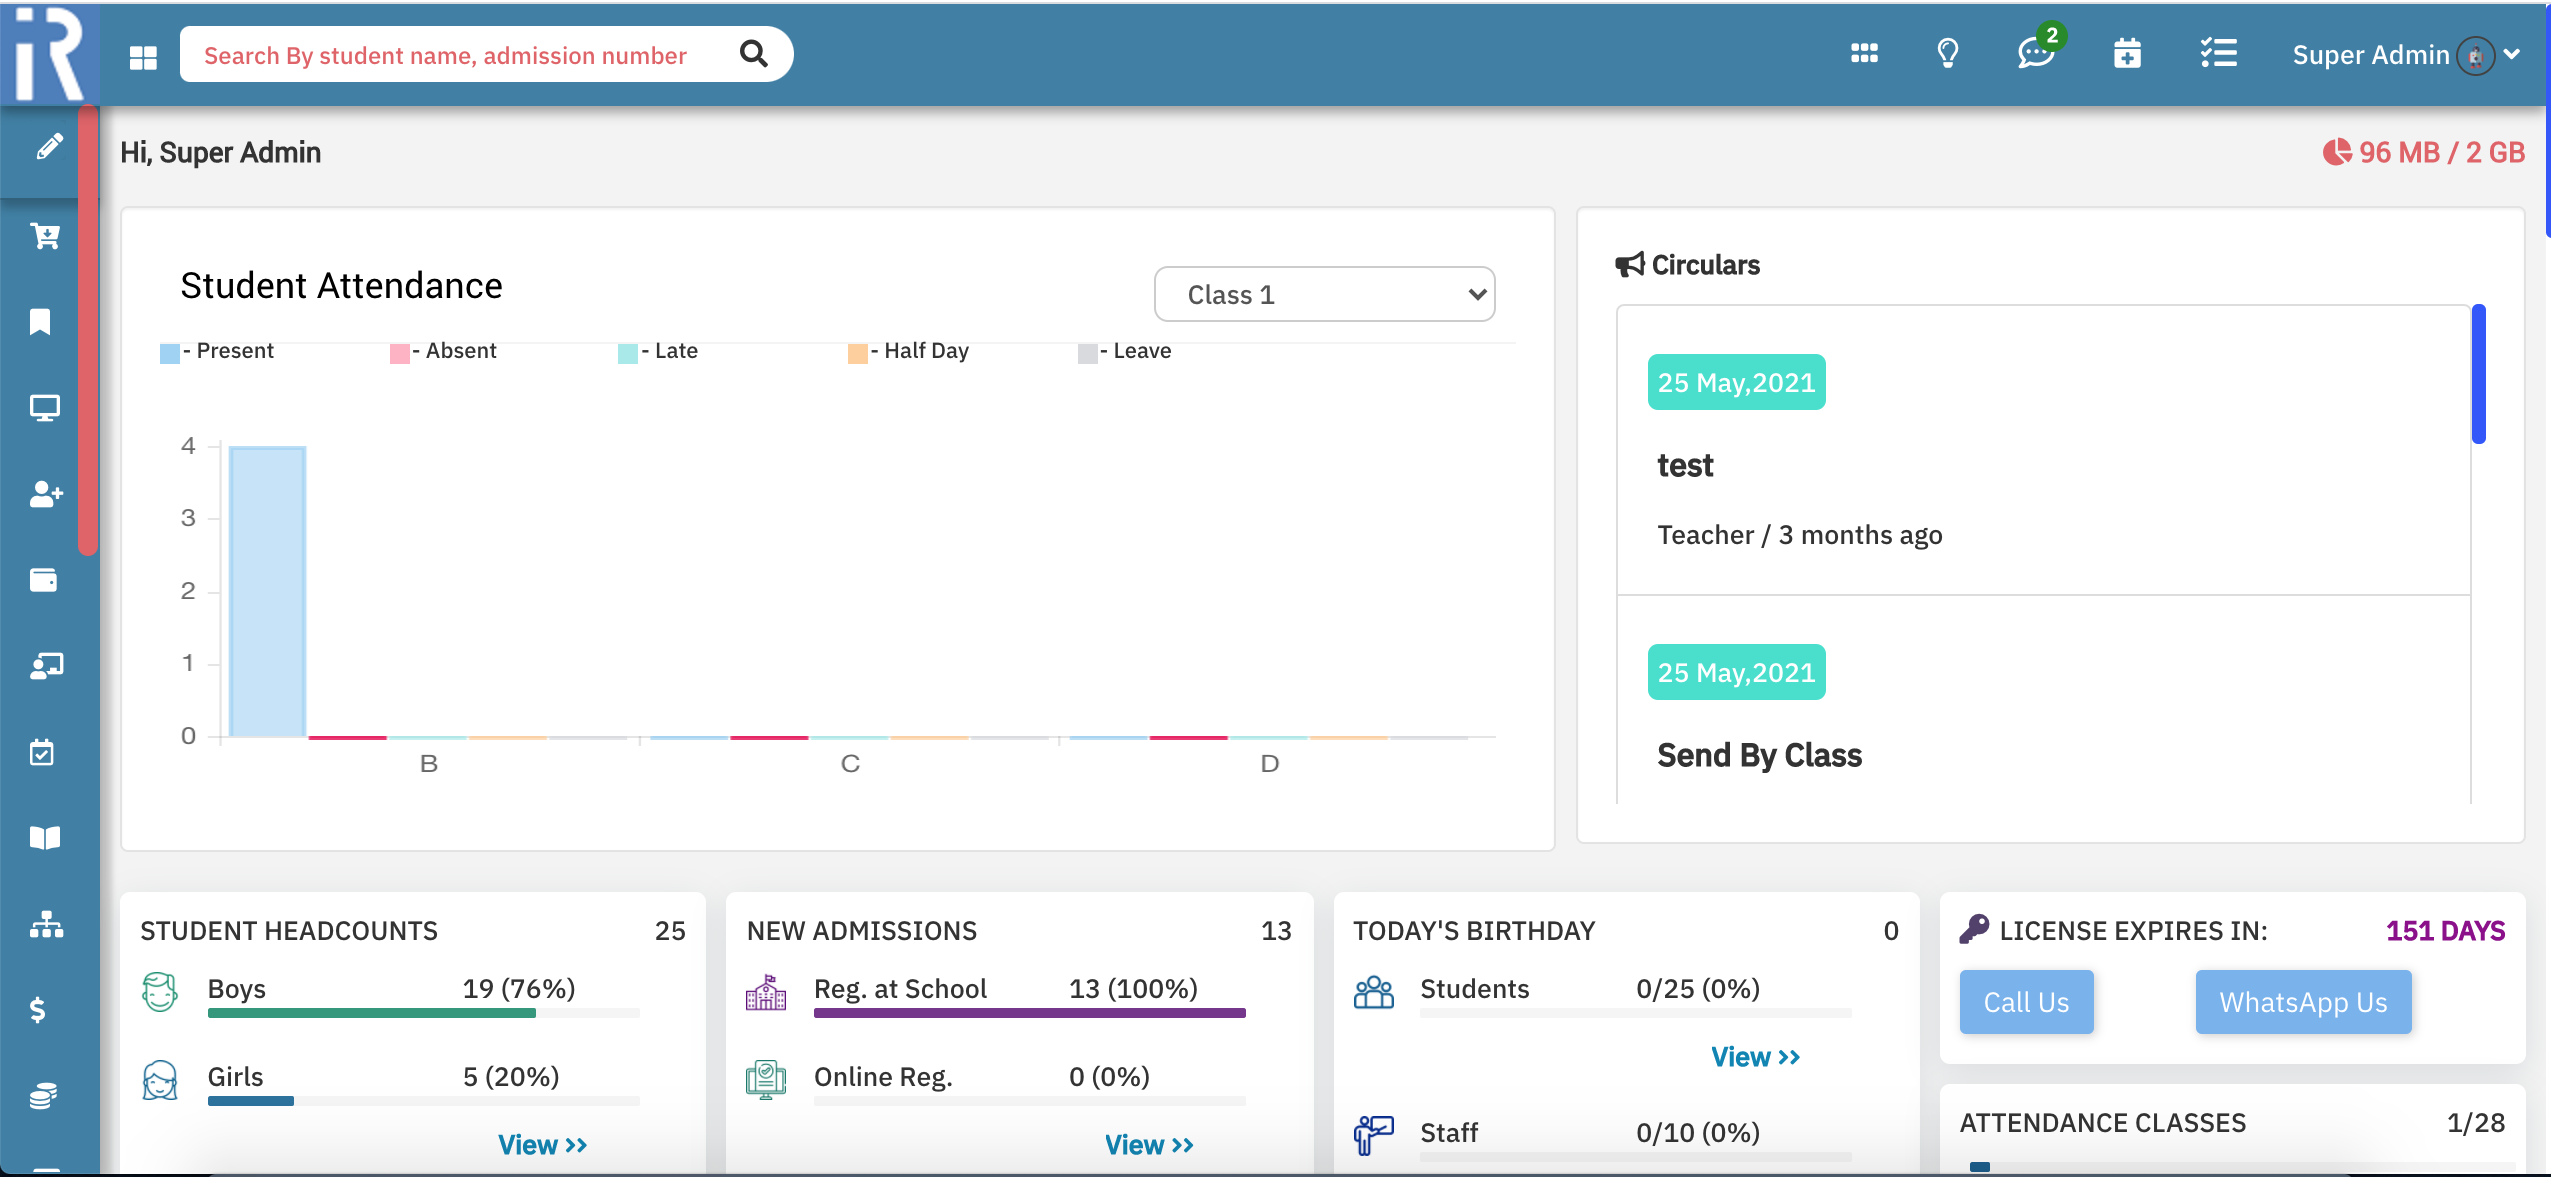Viewport: 2551px width, 1177px height.
Task: Open the task checklist header icon
Action: (2218, 54)
